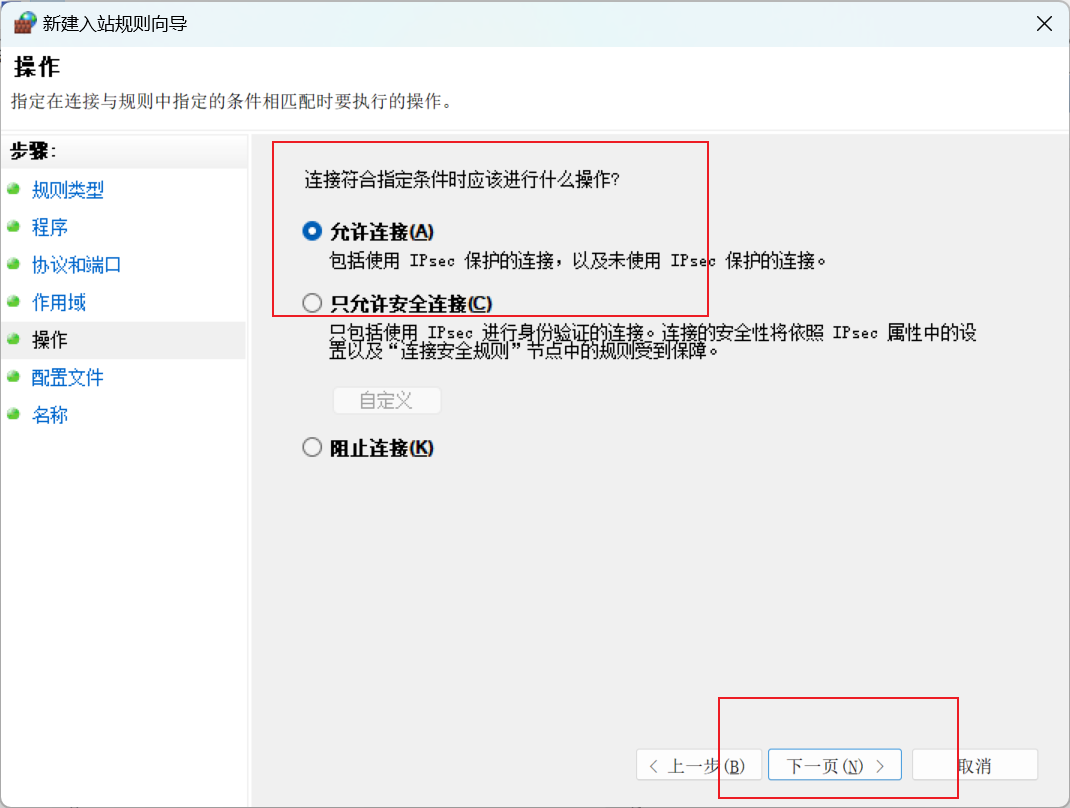Go to the 配置文件 step
The image size is (1070, 808).
[68, 377]
